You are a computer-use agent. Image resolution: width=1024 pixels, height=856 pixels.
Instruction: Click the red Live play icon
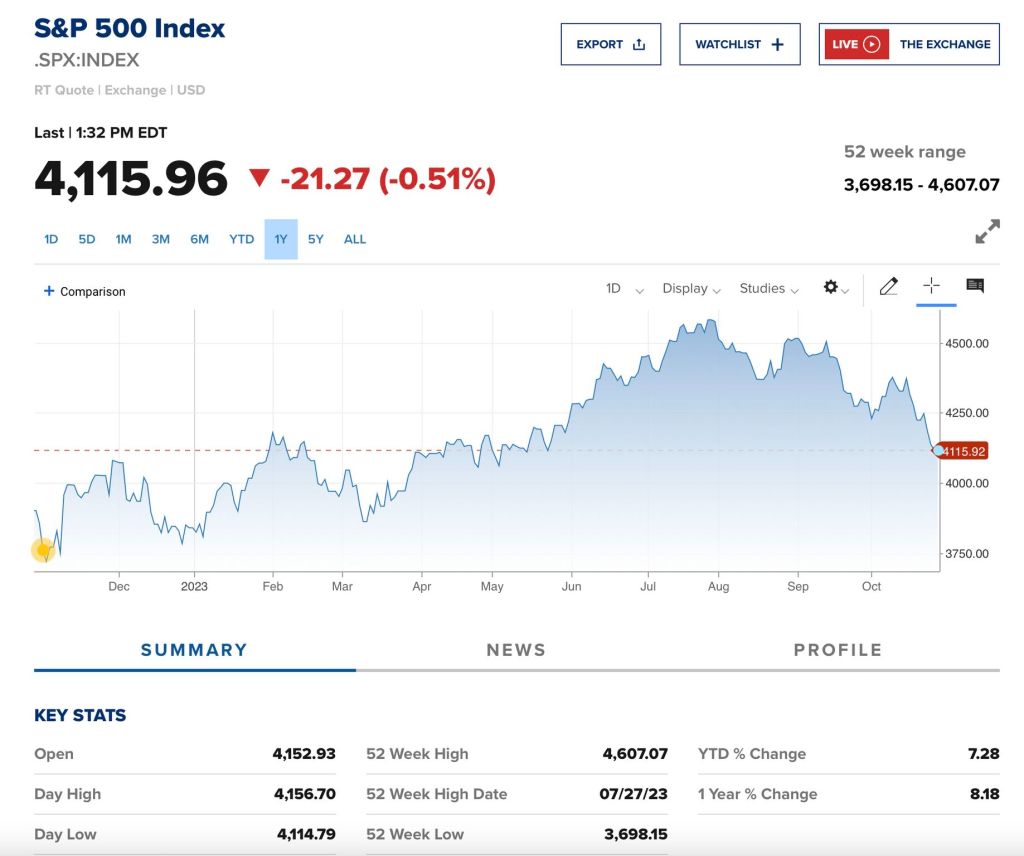[x=871, y=44]
